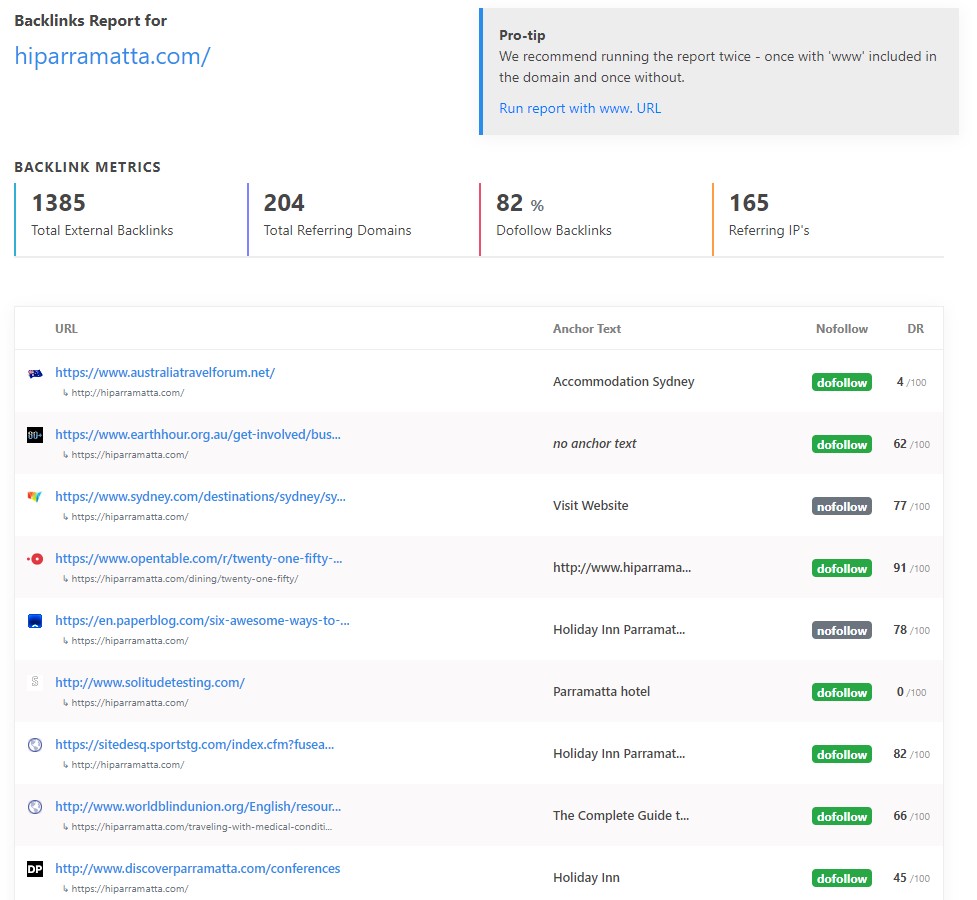The height and width of the screenshot is (900, 977).
Task: Click the 82 % Dofollow Backlinks metric
Action: click(554, 214)
